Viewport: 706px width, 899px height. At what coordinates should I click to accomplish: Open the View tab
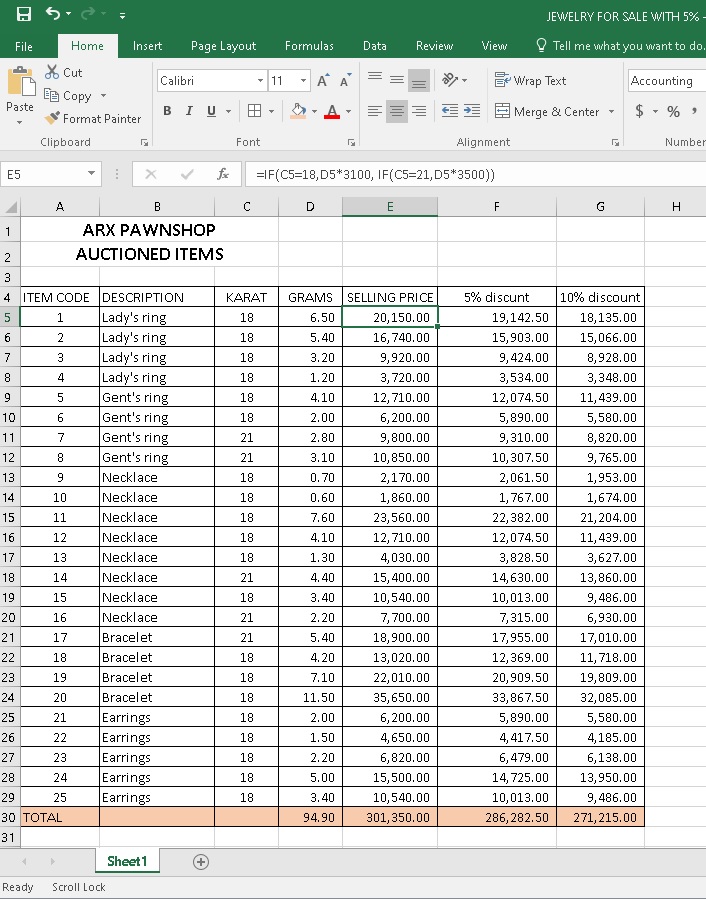(x=494, y=46)
